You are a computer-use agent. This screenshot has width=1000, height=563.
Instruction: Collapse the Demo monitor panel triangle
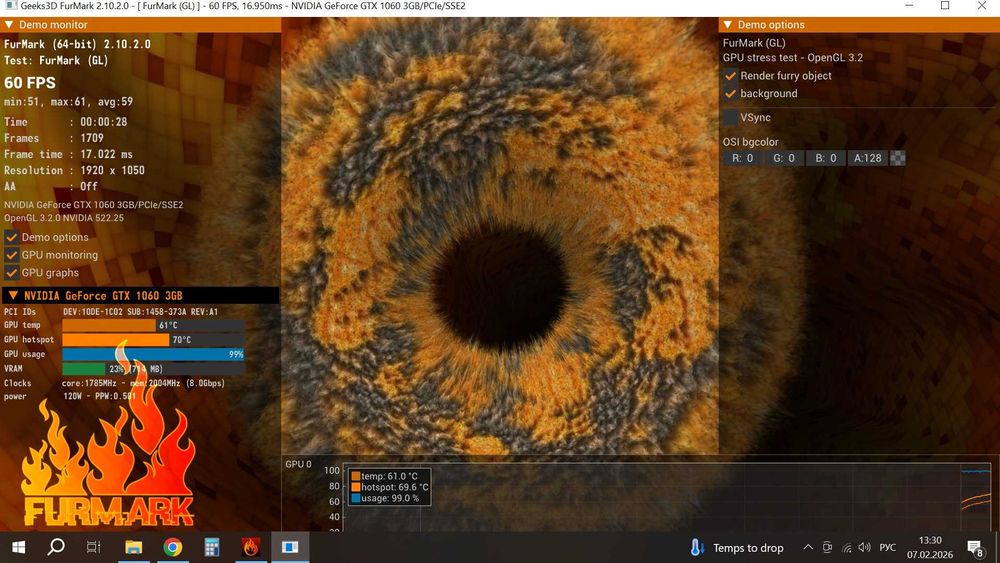coord(9,25)
